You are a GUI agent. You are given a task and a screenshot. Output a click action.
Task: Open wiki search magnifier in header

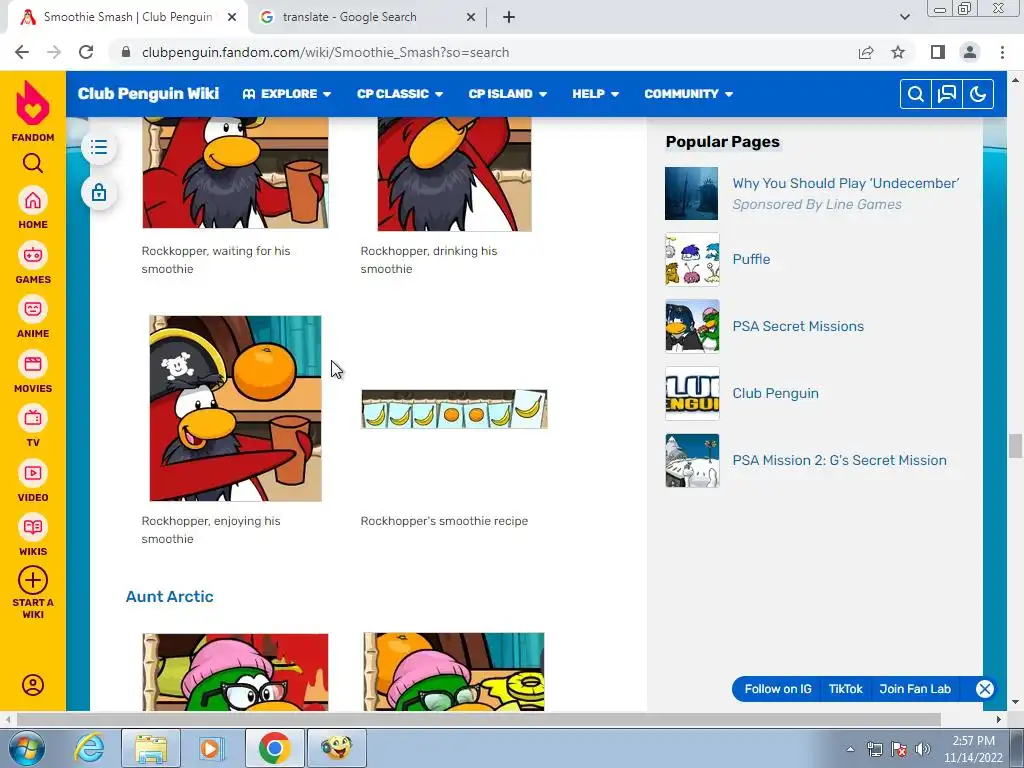coord(916,94)
